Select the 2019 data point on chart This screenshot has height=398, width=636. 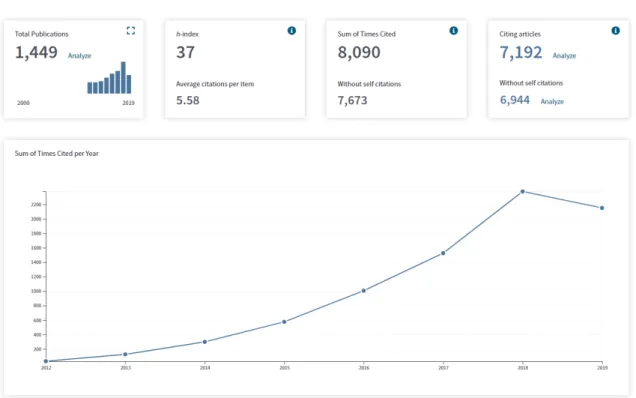coord(602,208)
